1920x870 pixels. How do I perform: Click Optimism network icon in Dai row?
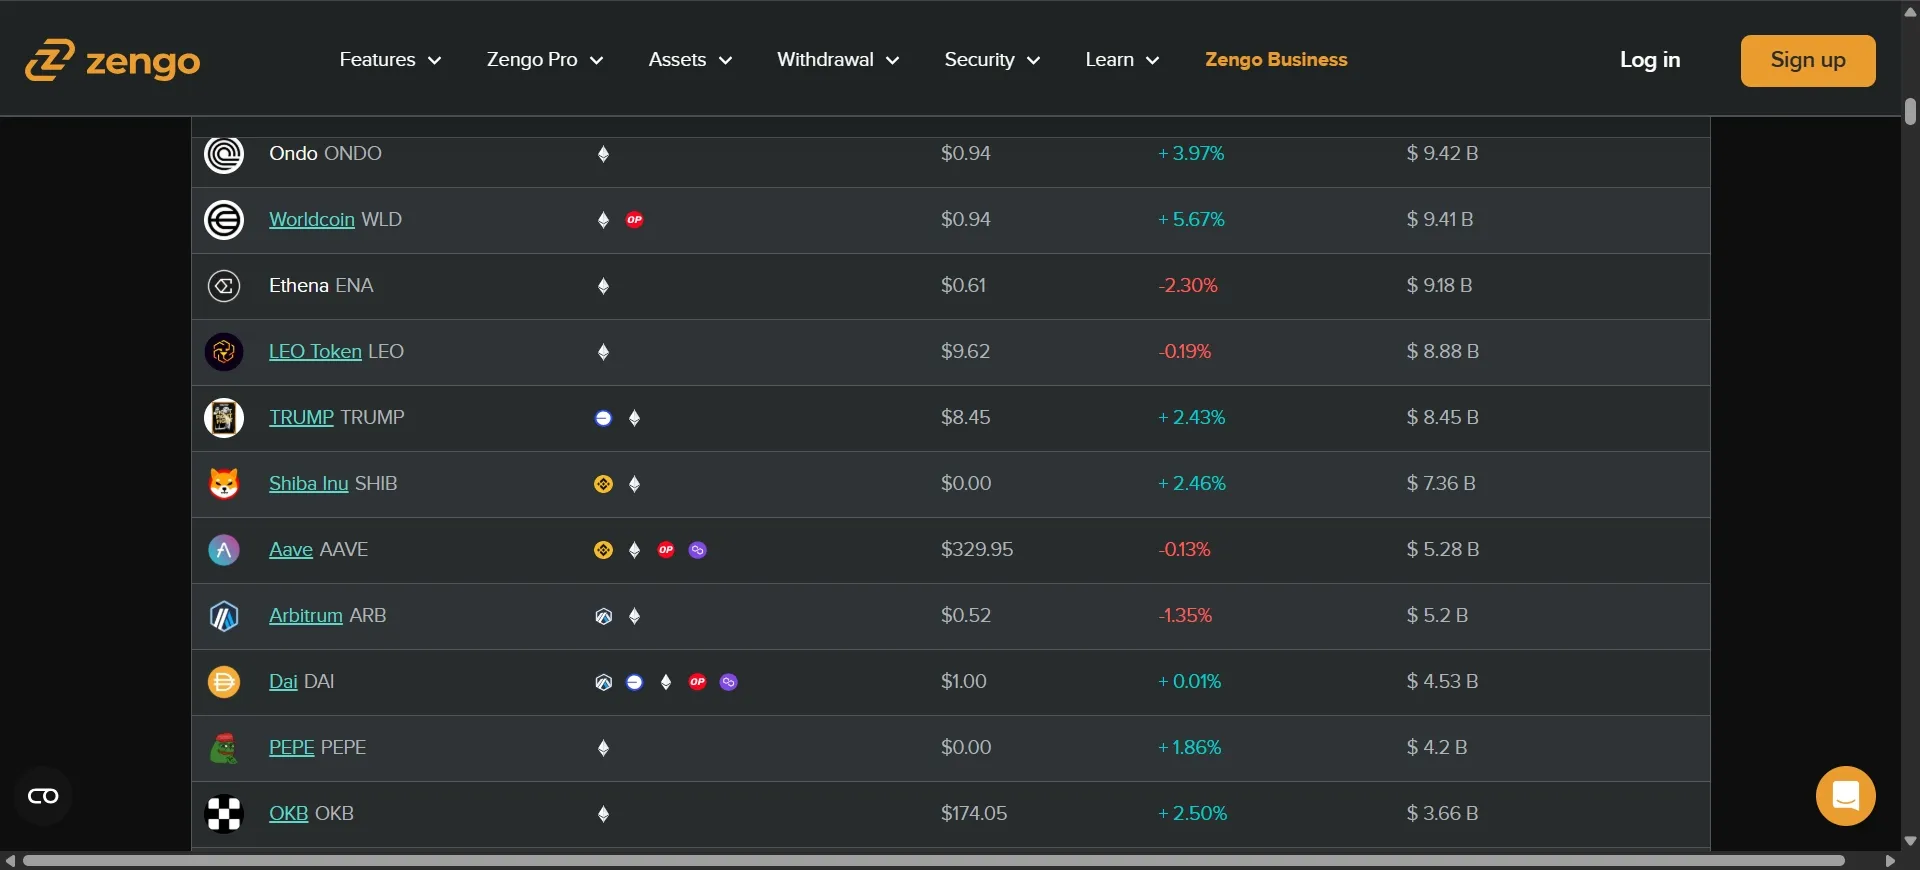[x=698, y=682]
